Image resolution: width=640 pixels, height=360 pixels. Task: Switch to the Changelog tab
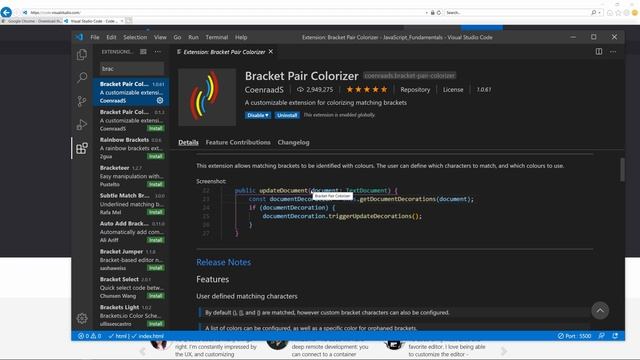[x=293, y=142]
